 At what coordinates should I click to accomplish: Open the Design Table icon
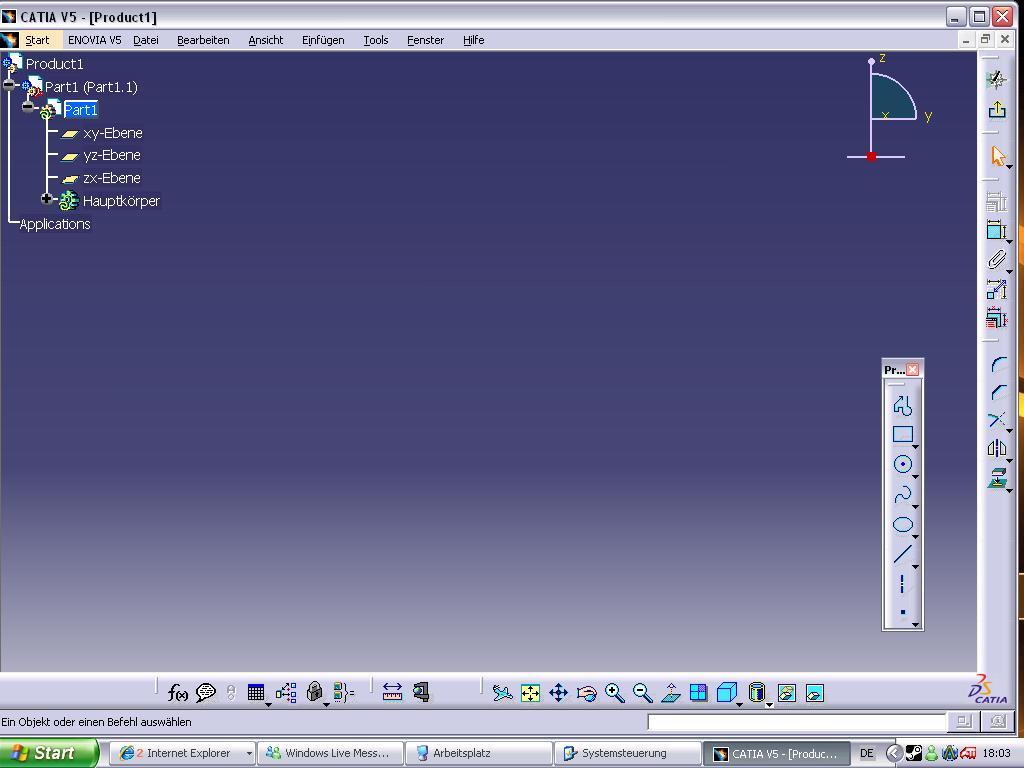256,692
